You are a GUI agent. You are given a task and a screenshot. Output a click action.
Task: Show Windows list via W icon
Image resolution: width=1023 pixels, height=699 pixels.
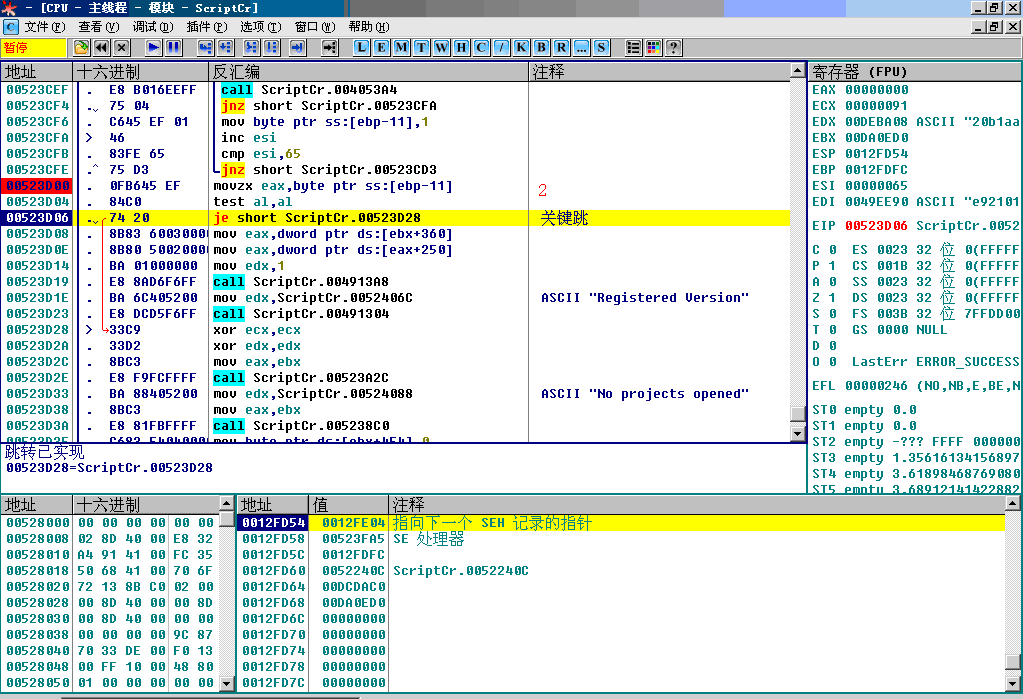[442, 48]
